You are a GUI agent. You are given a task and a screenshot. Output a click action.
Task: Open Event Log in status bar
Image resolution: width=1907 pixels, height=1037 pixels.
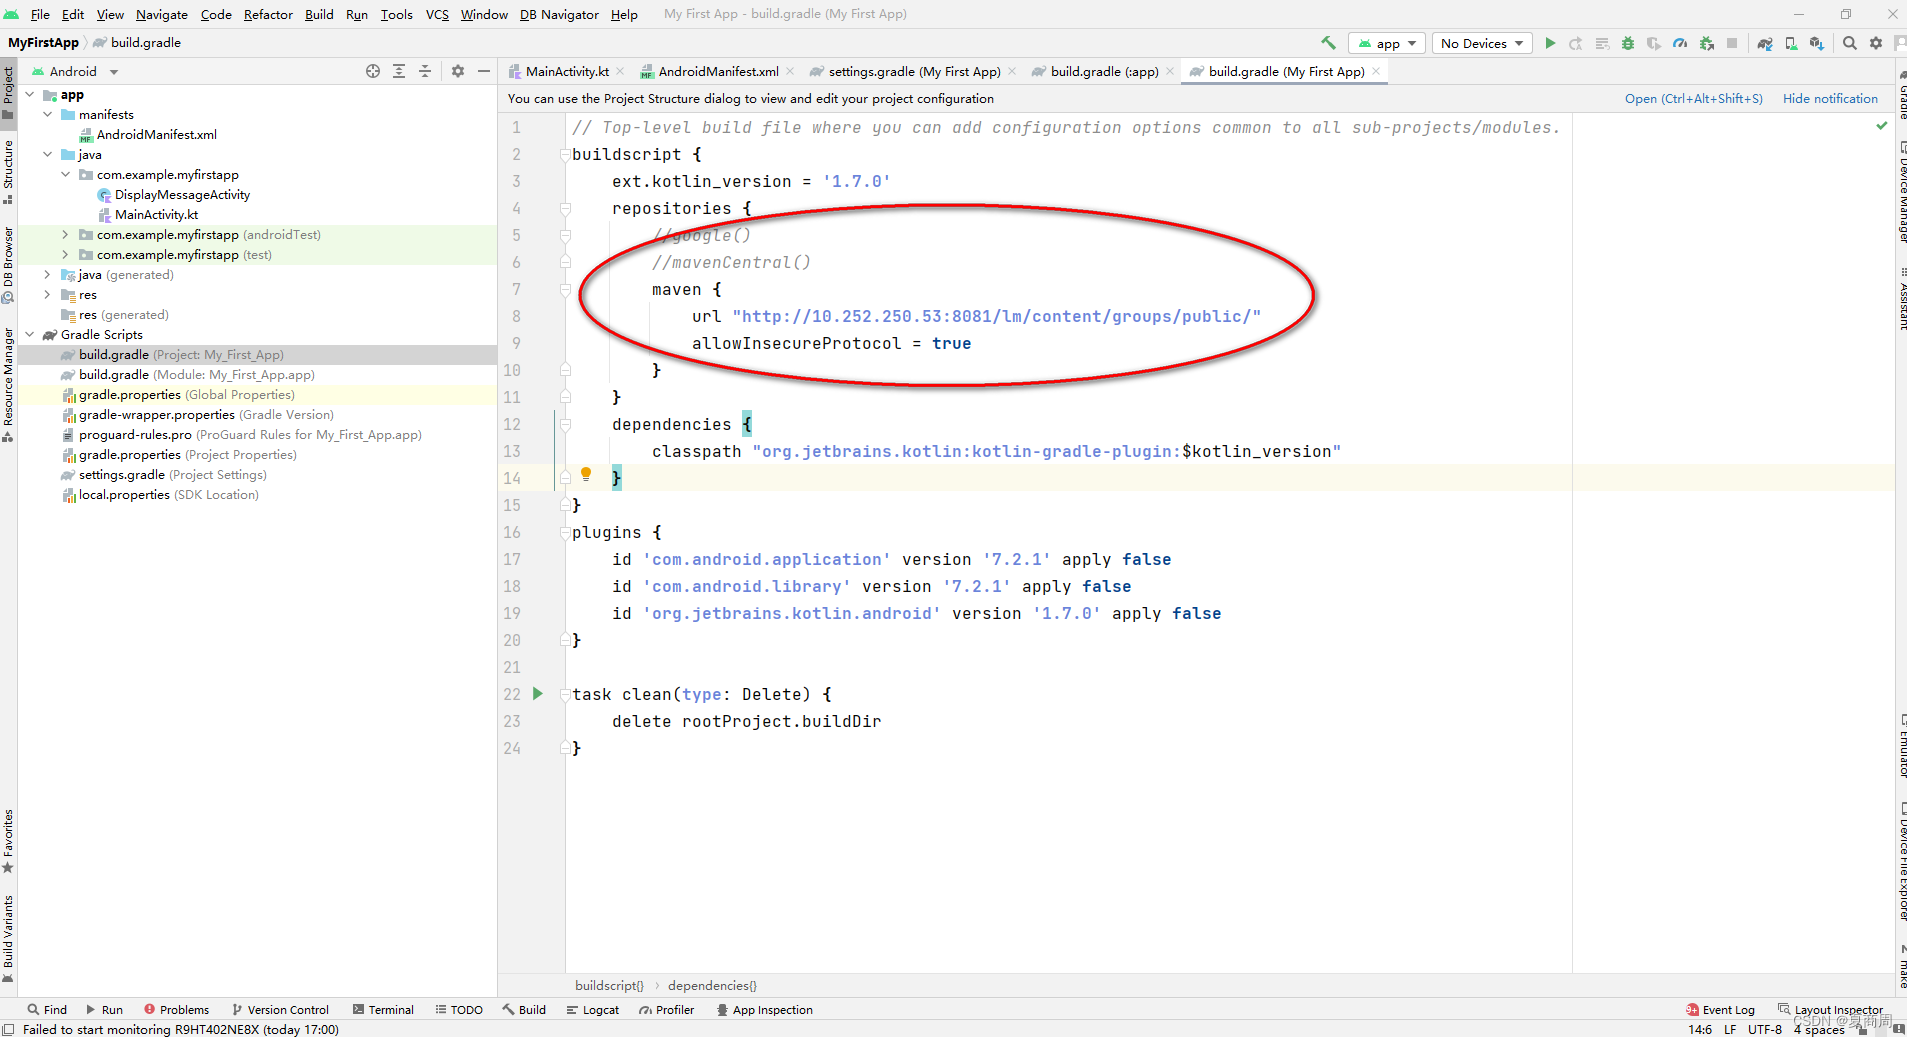pyautogui.click(x=1720, y=1010)
